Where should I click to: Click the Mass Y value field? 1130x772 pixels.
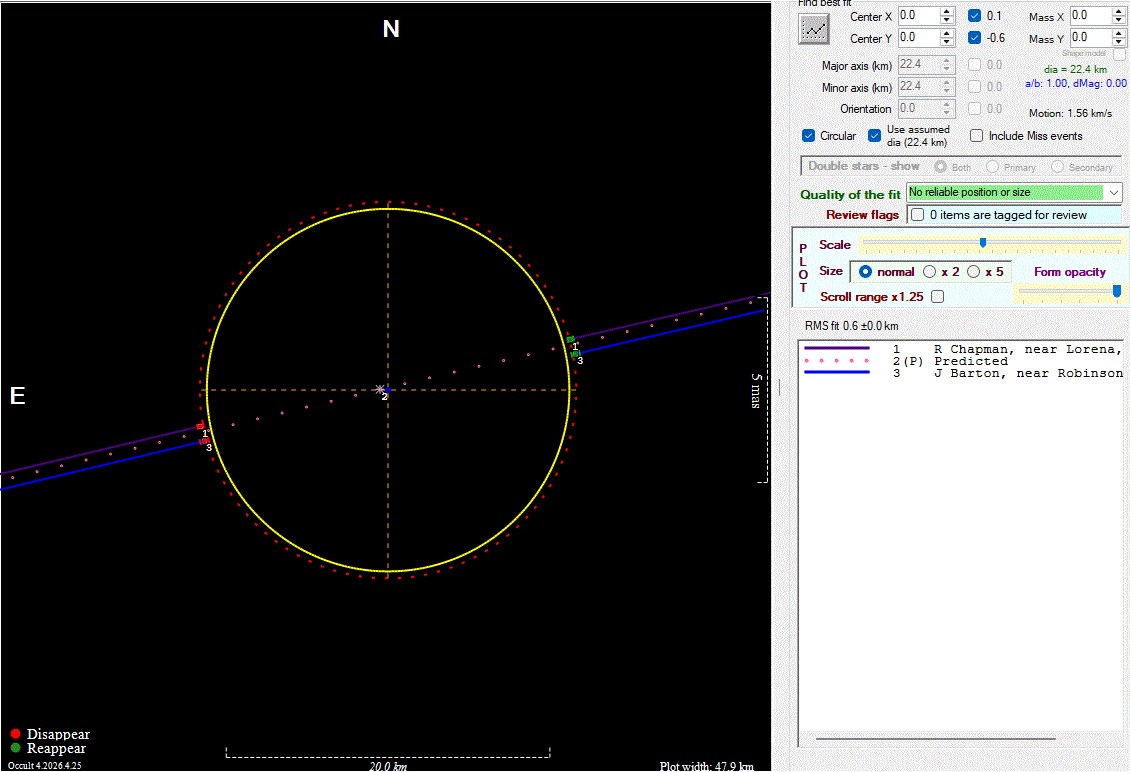(1091, 37)
